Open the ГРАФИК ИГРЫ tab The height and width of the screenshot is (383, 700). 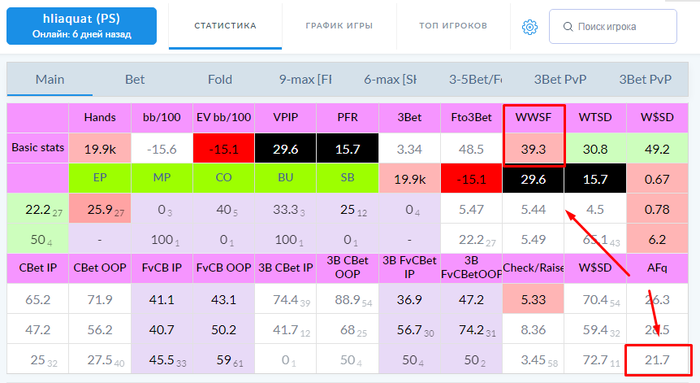click(x=339, y=26)
